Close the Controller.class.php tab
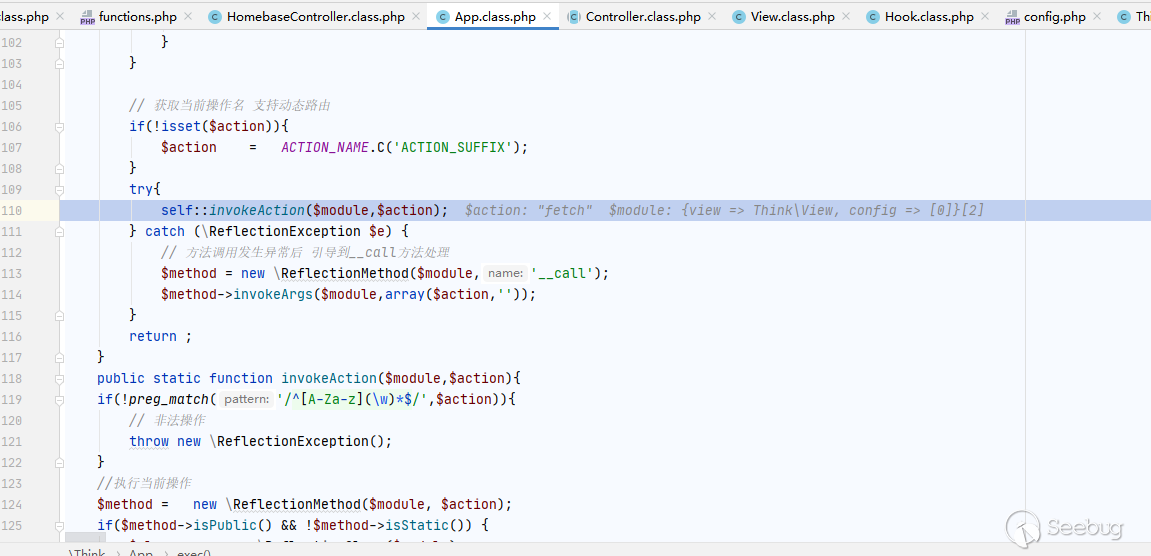This screenshot has width=1151, height=556. pos(712,16)
